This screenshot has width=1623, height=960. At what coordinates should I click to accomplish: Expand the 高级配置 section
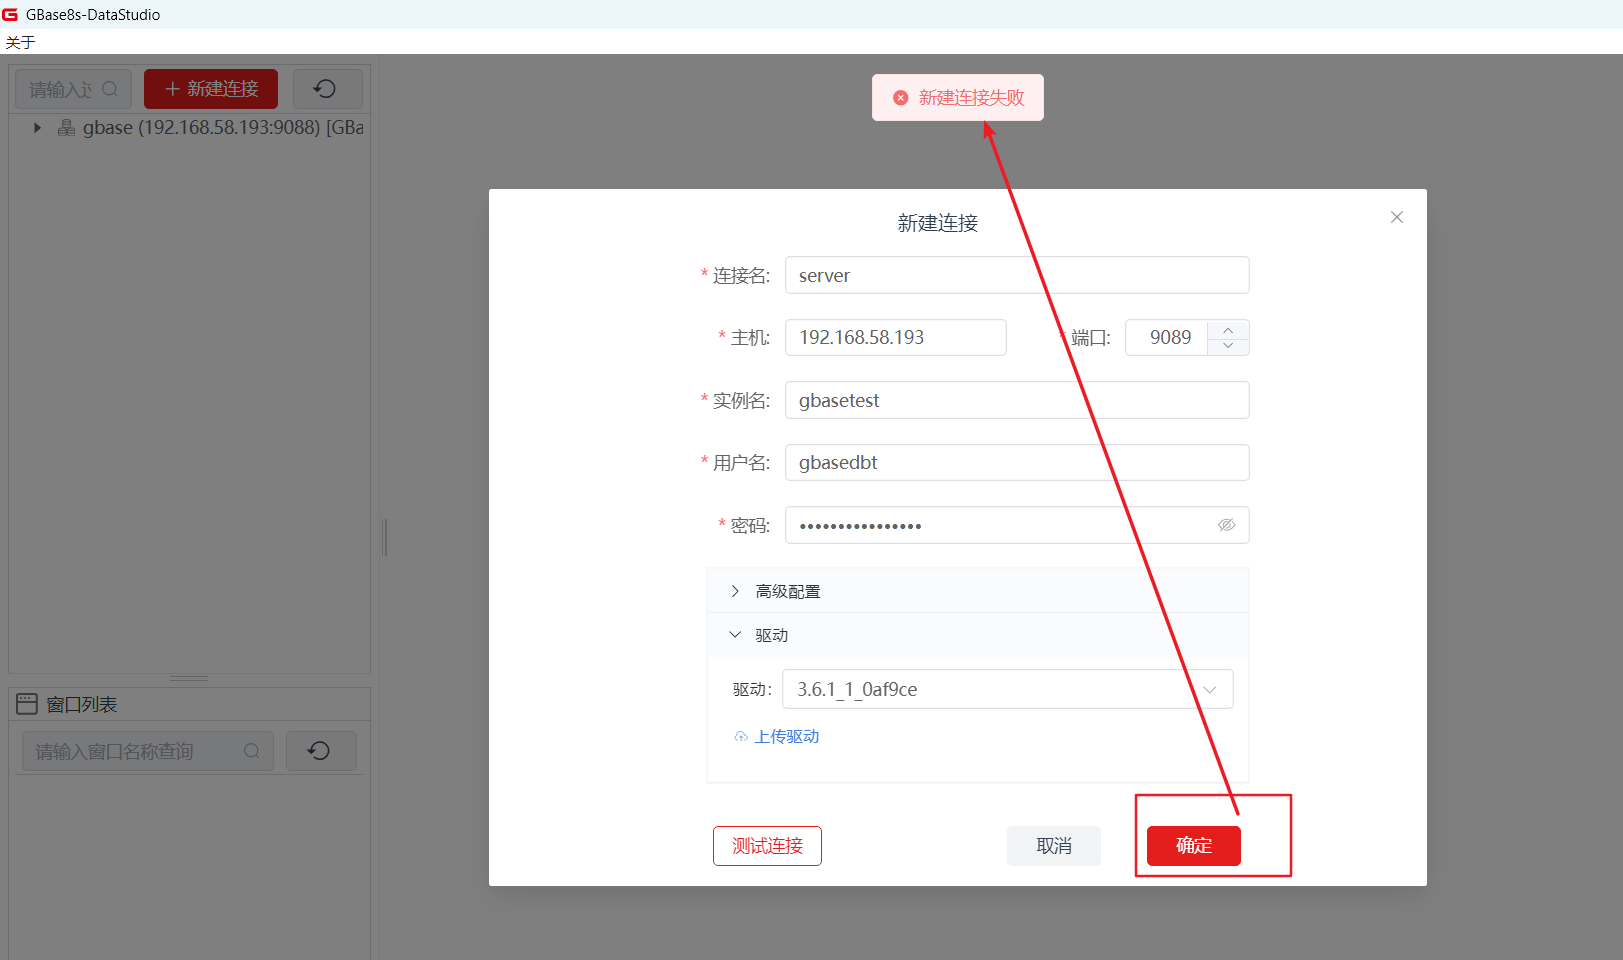pos(978,591)
